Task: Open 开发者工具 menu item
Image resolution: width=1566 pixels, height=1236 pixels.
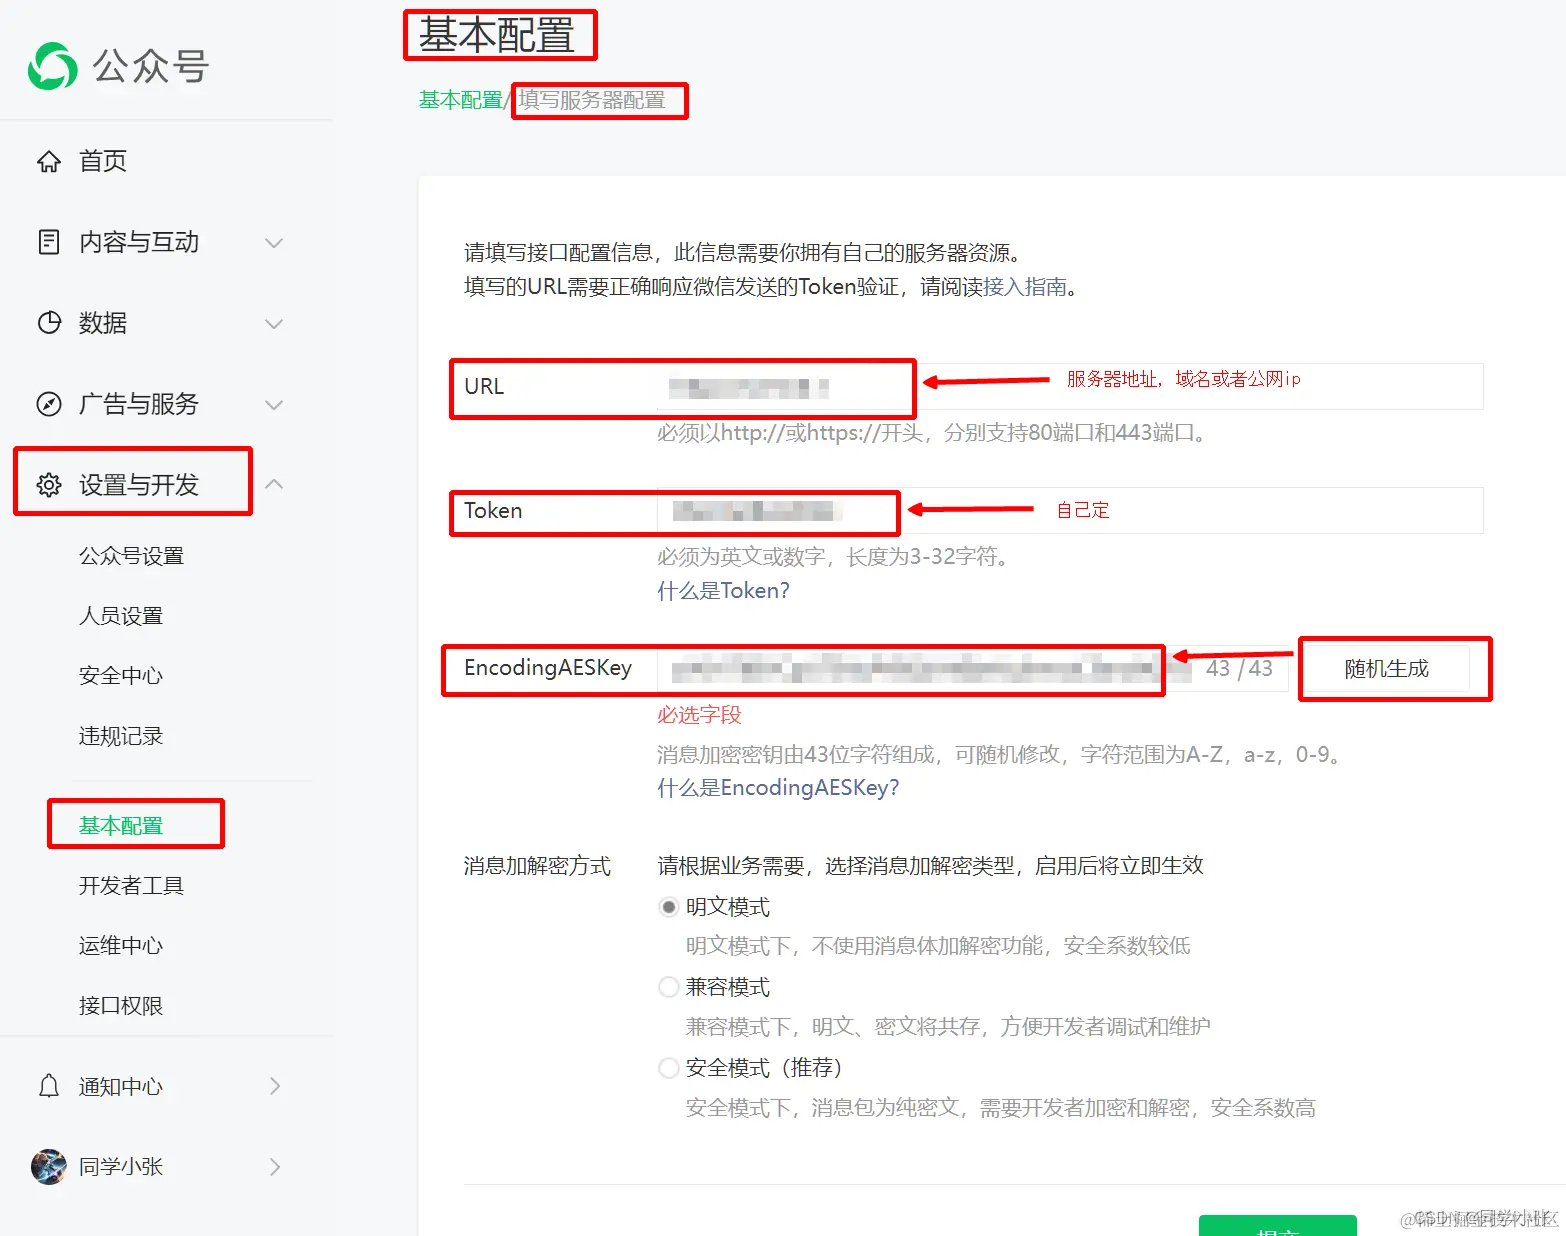Action: pyautogui.click(x=131, y=886)
